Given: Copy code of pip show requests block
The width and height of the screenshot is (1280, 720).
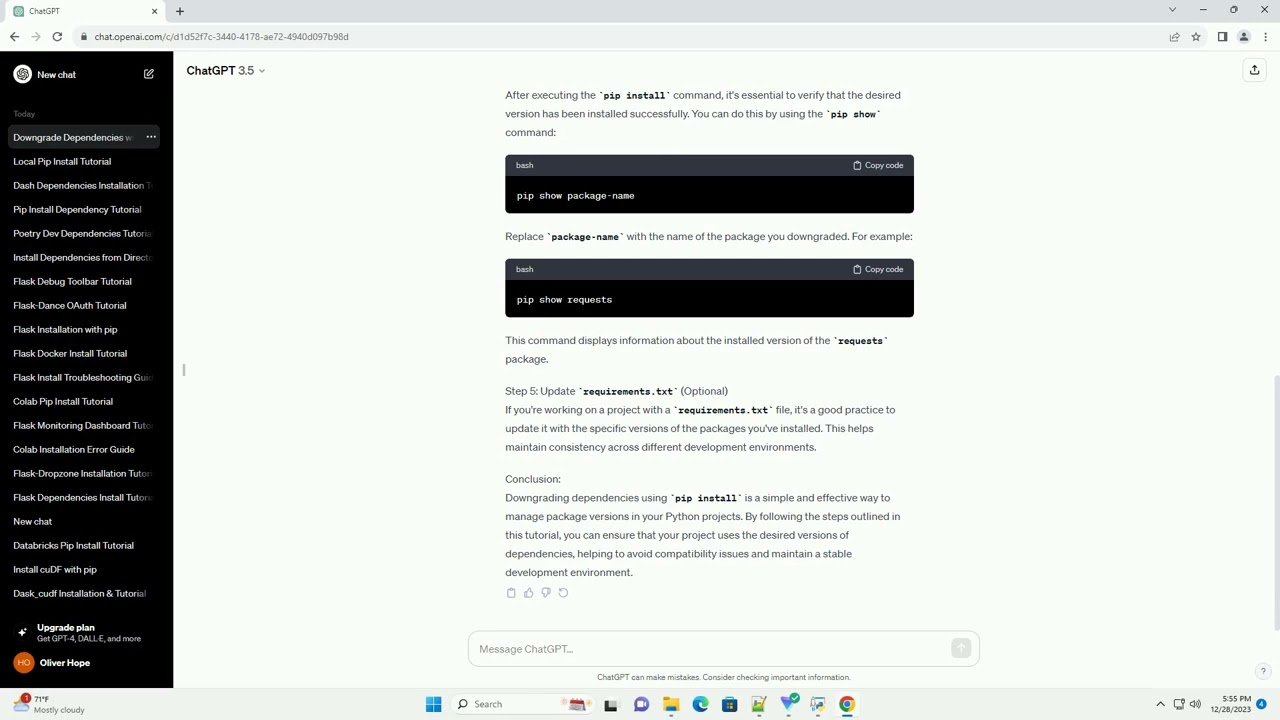Looking at the screenshot, I should (878, 269).
